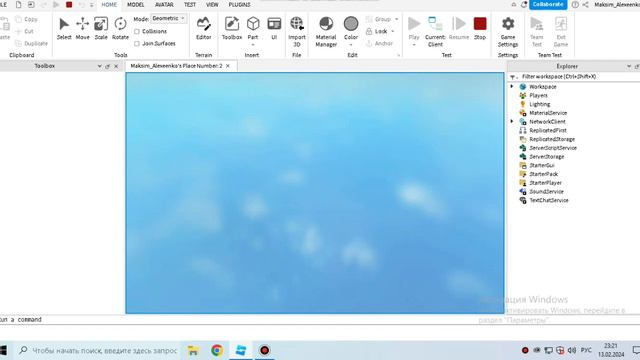Select ServerStorage in Explorer
The width and height of the screenshot is (640, 360).
pos(547,156)
